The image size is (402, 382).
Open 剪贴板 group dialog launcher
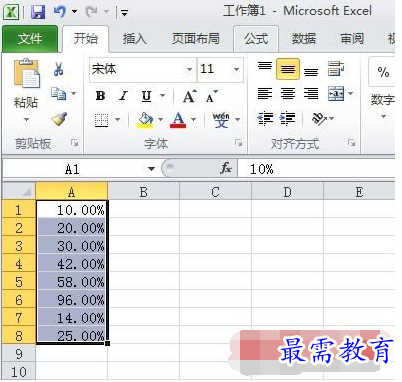point(75,143)
